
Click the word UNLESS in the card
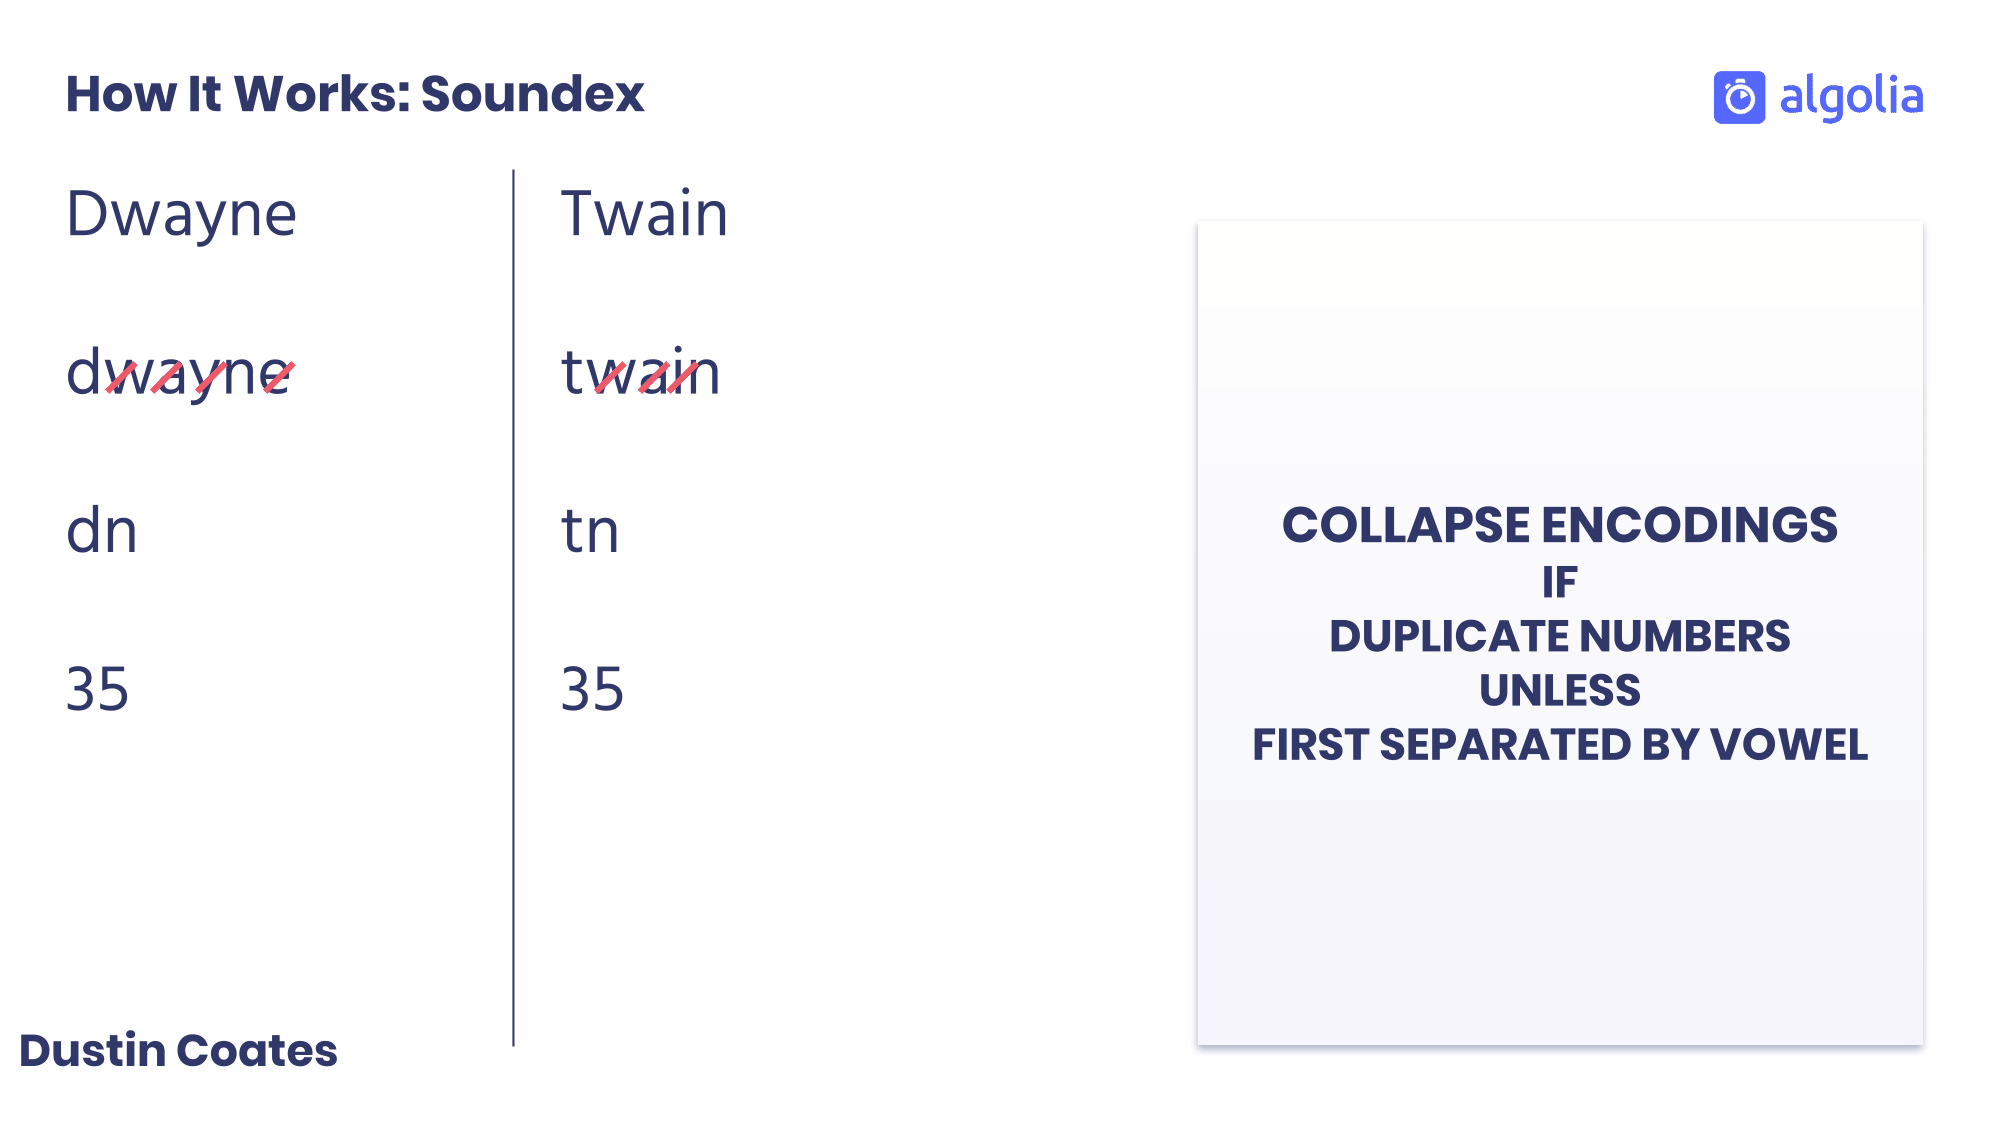click(1559, 690)
